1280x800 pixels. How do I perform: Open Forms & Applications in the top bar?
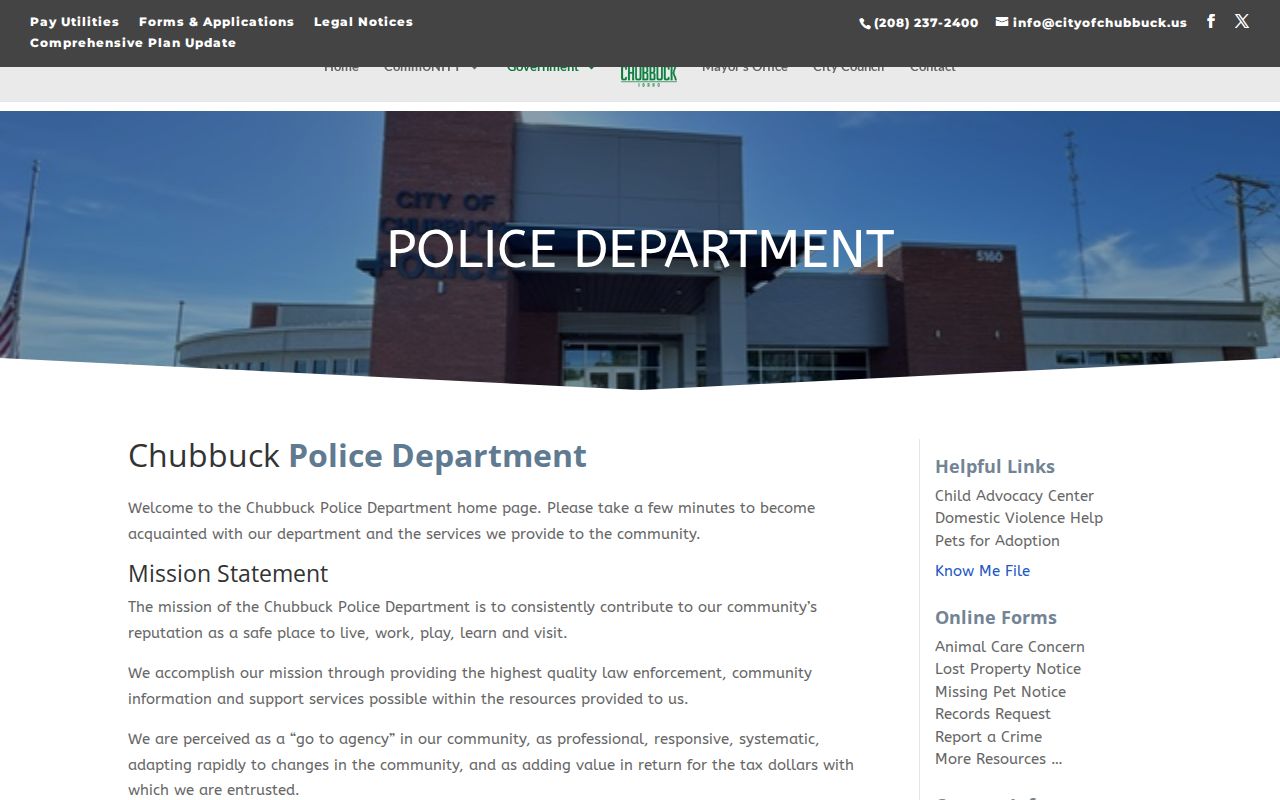(x=216, y=21)
